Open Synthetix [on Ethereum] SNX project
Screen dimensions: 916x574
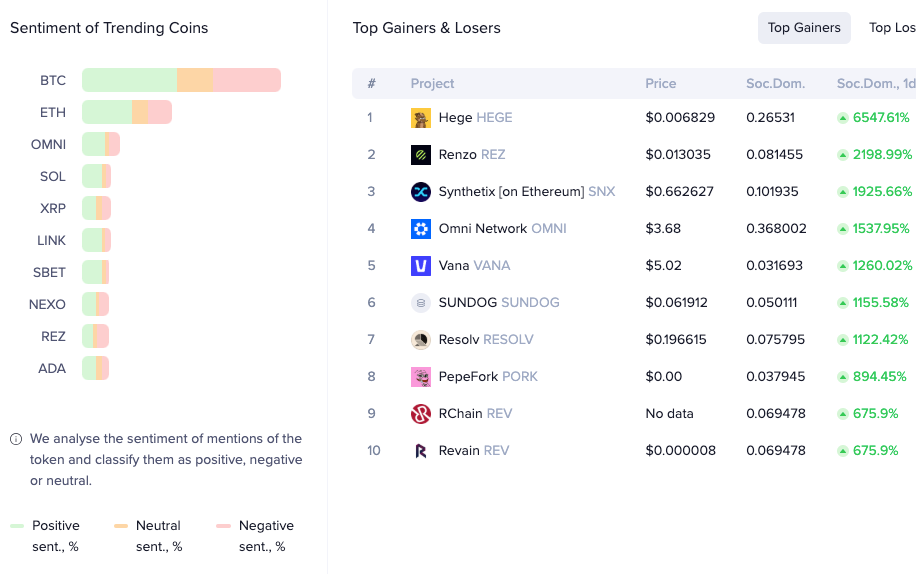point(527,192)
